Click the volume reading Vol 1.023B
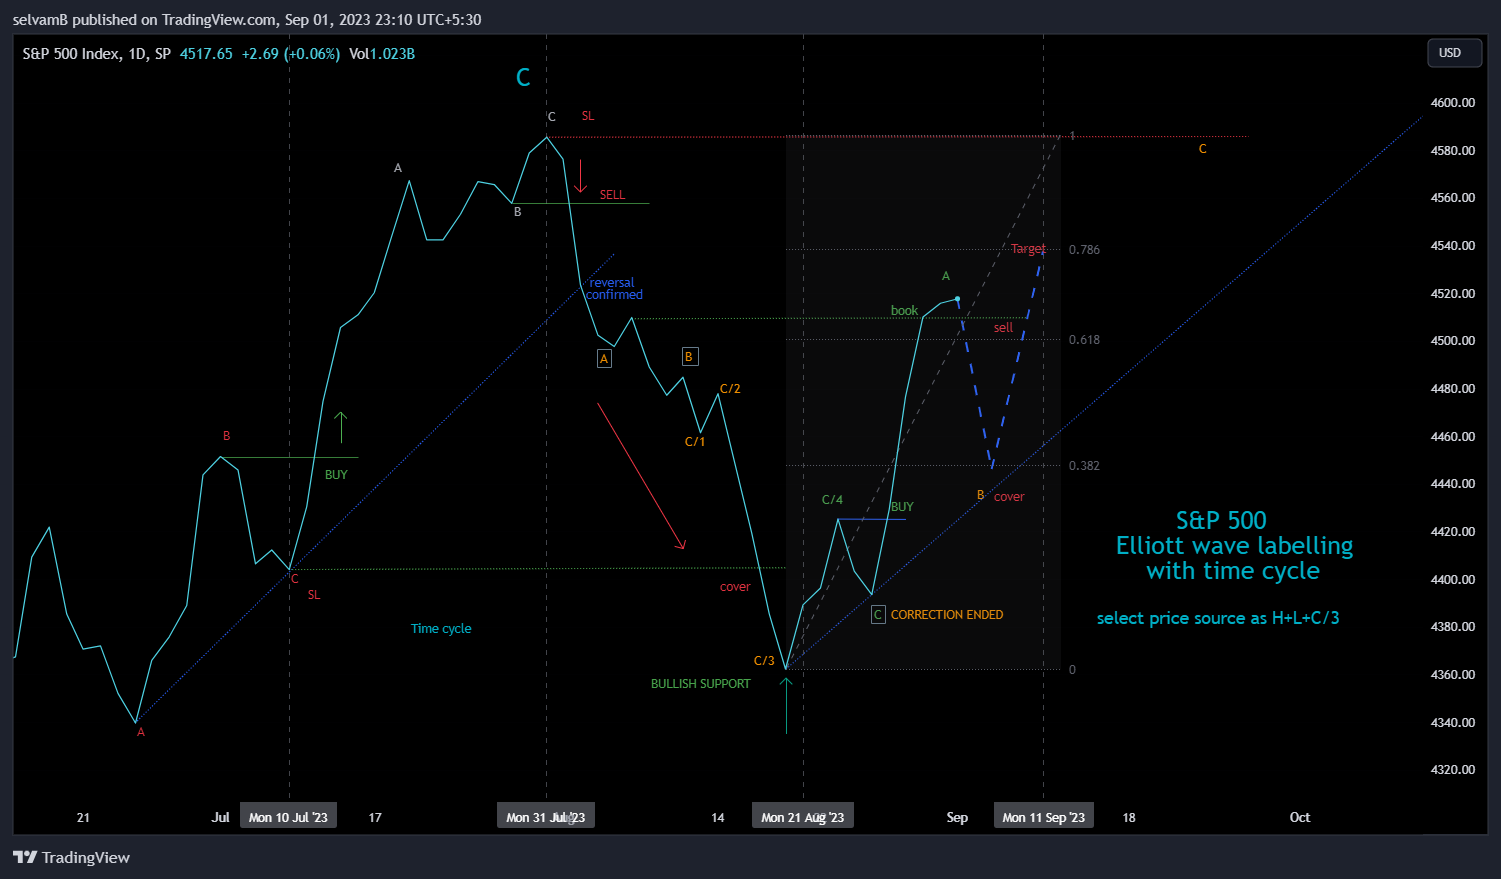This screenshot has height=879, width=1501. pos(382,54)
